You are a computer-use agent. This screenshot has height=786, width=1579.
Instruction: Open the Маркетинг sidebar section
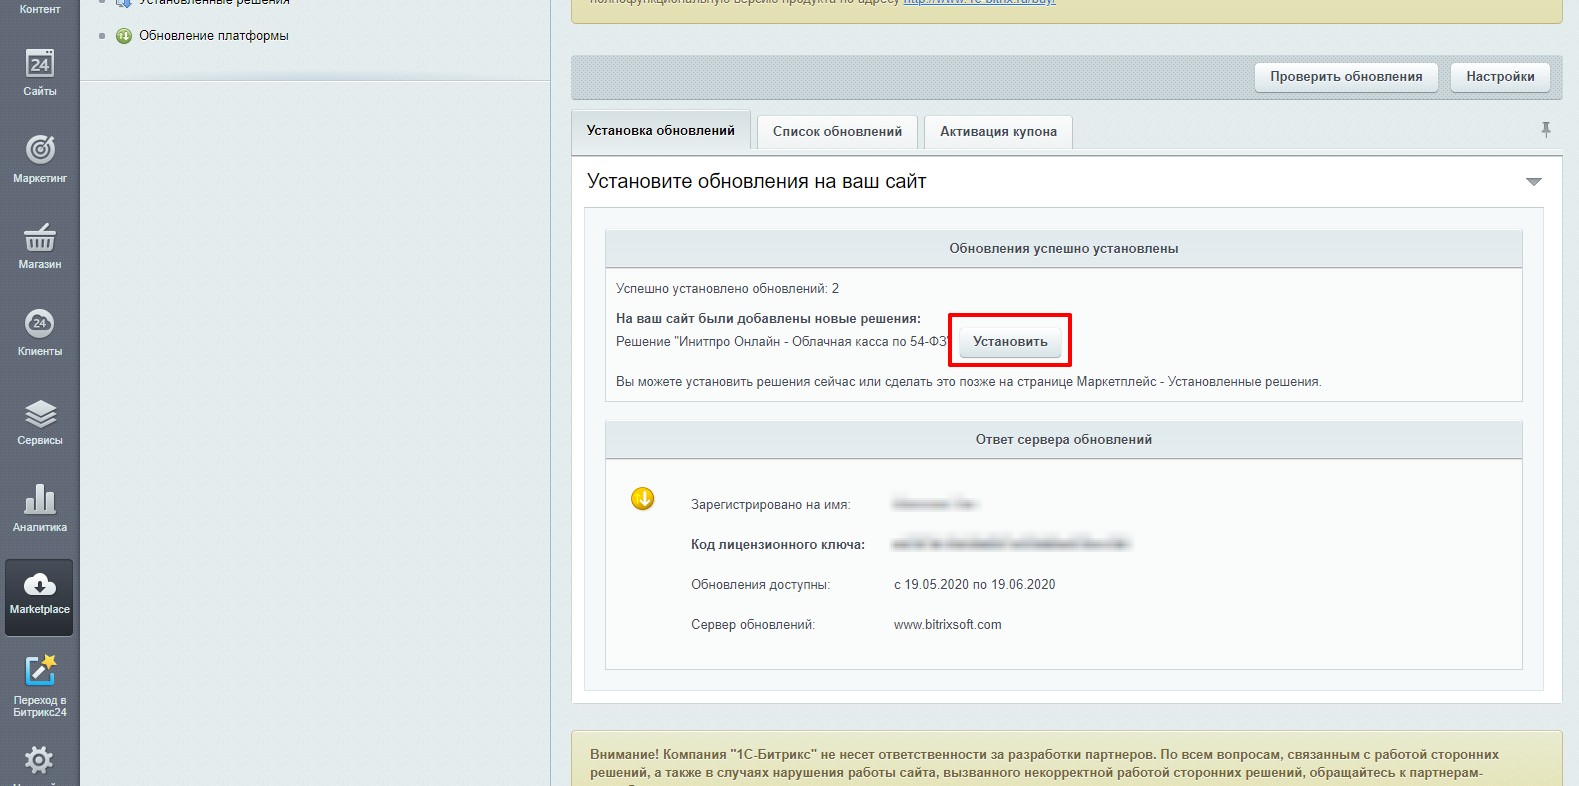(40, 159)
